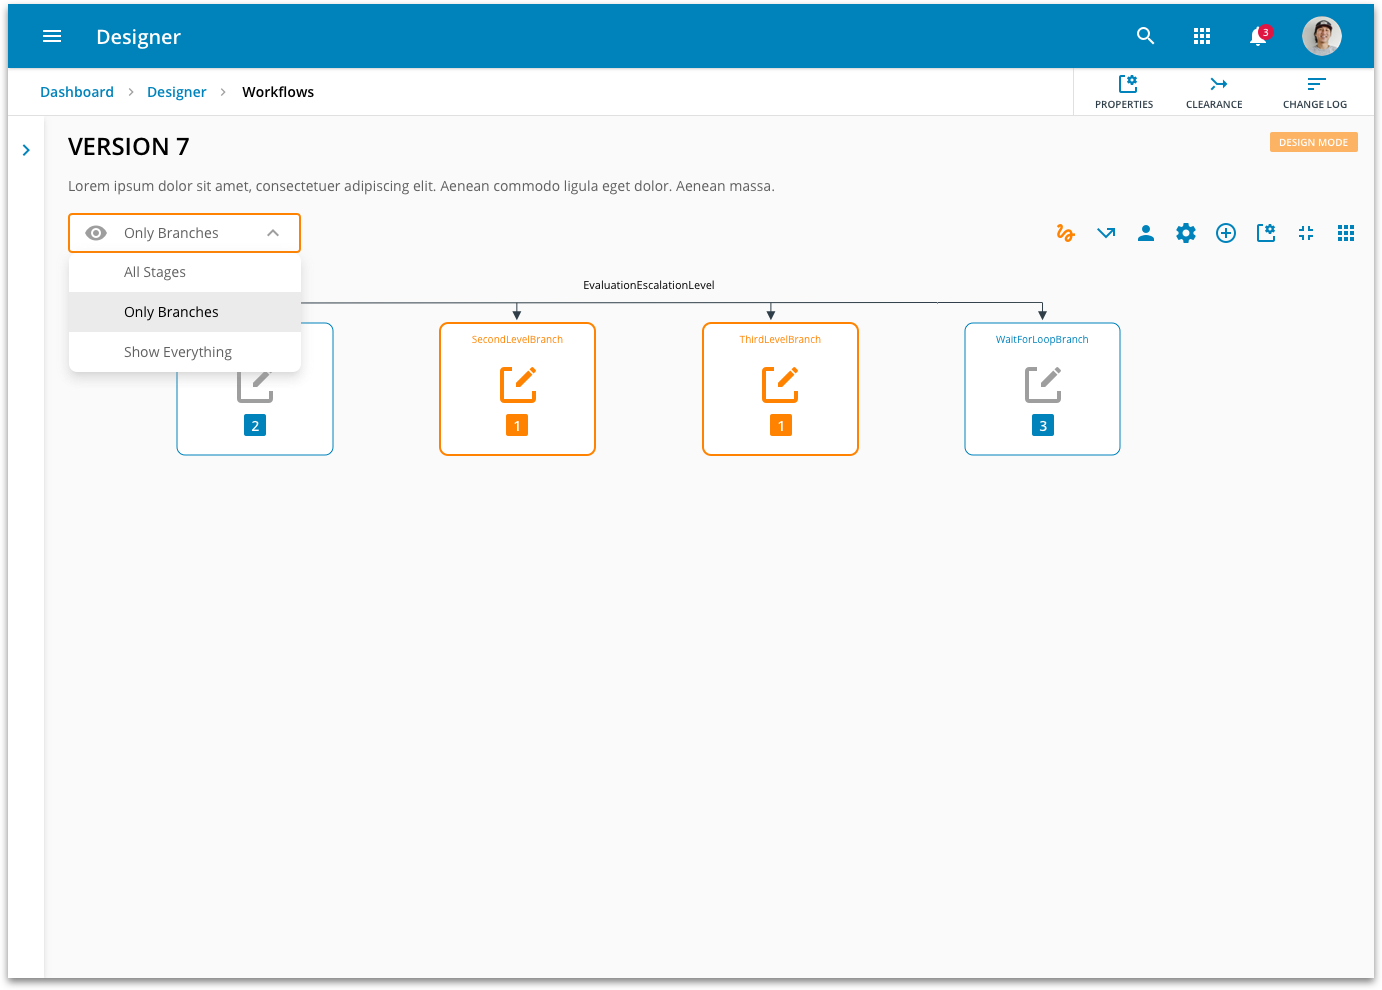Click the search magnifier icon

coord(1146,37)
